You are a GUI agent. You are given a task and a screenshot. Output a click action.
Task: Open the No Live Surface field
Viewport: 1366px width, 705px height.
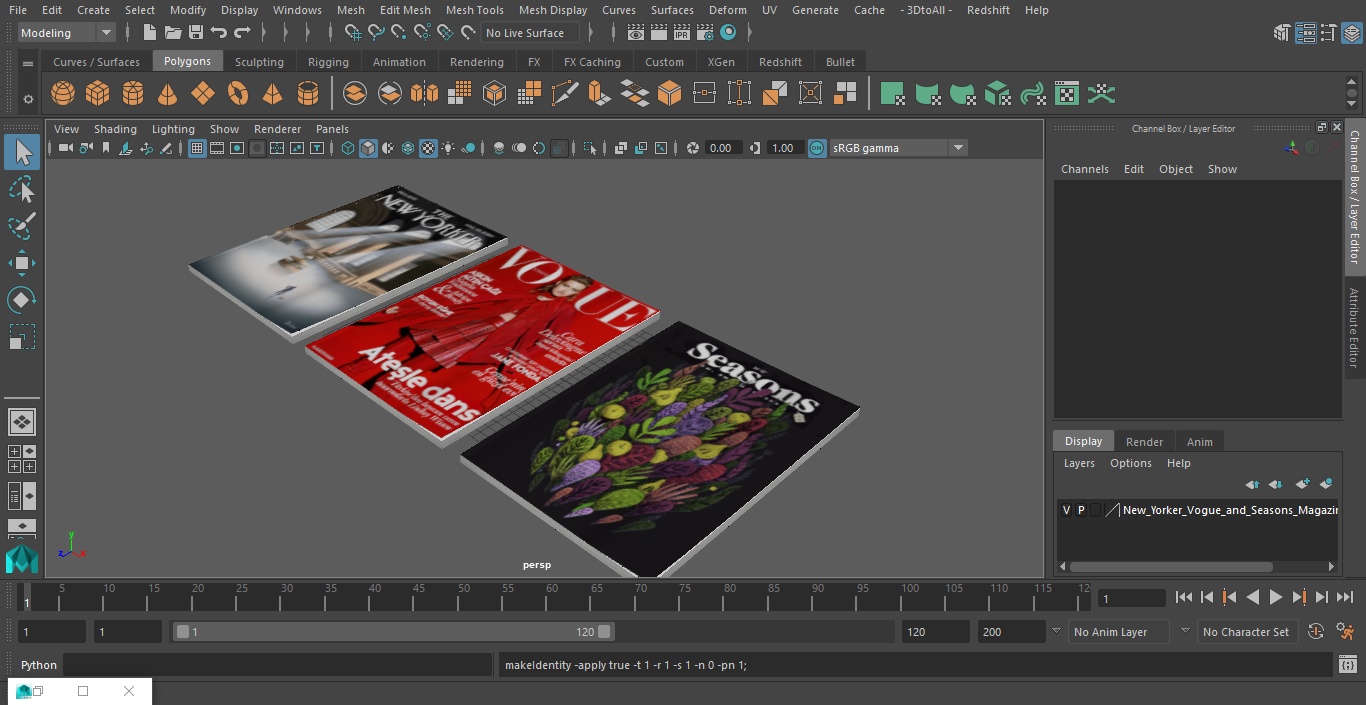[529, 33]
